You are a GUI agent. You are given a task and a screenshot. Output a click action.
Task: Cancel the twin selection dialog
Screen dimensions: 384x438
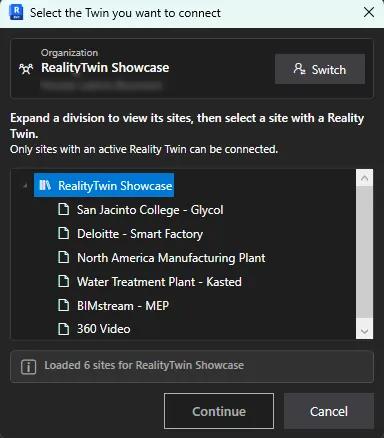pyautogui.click(x=329, y=411)
